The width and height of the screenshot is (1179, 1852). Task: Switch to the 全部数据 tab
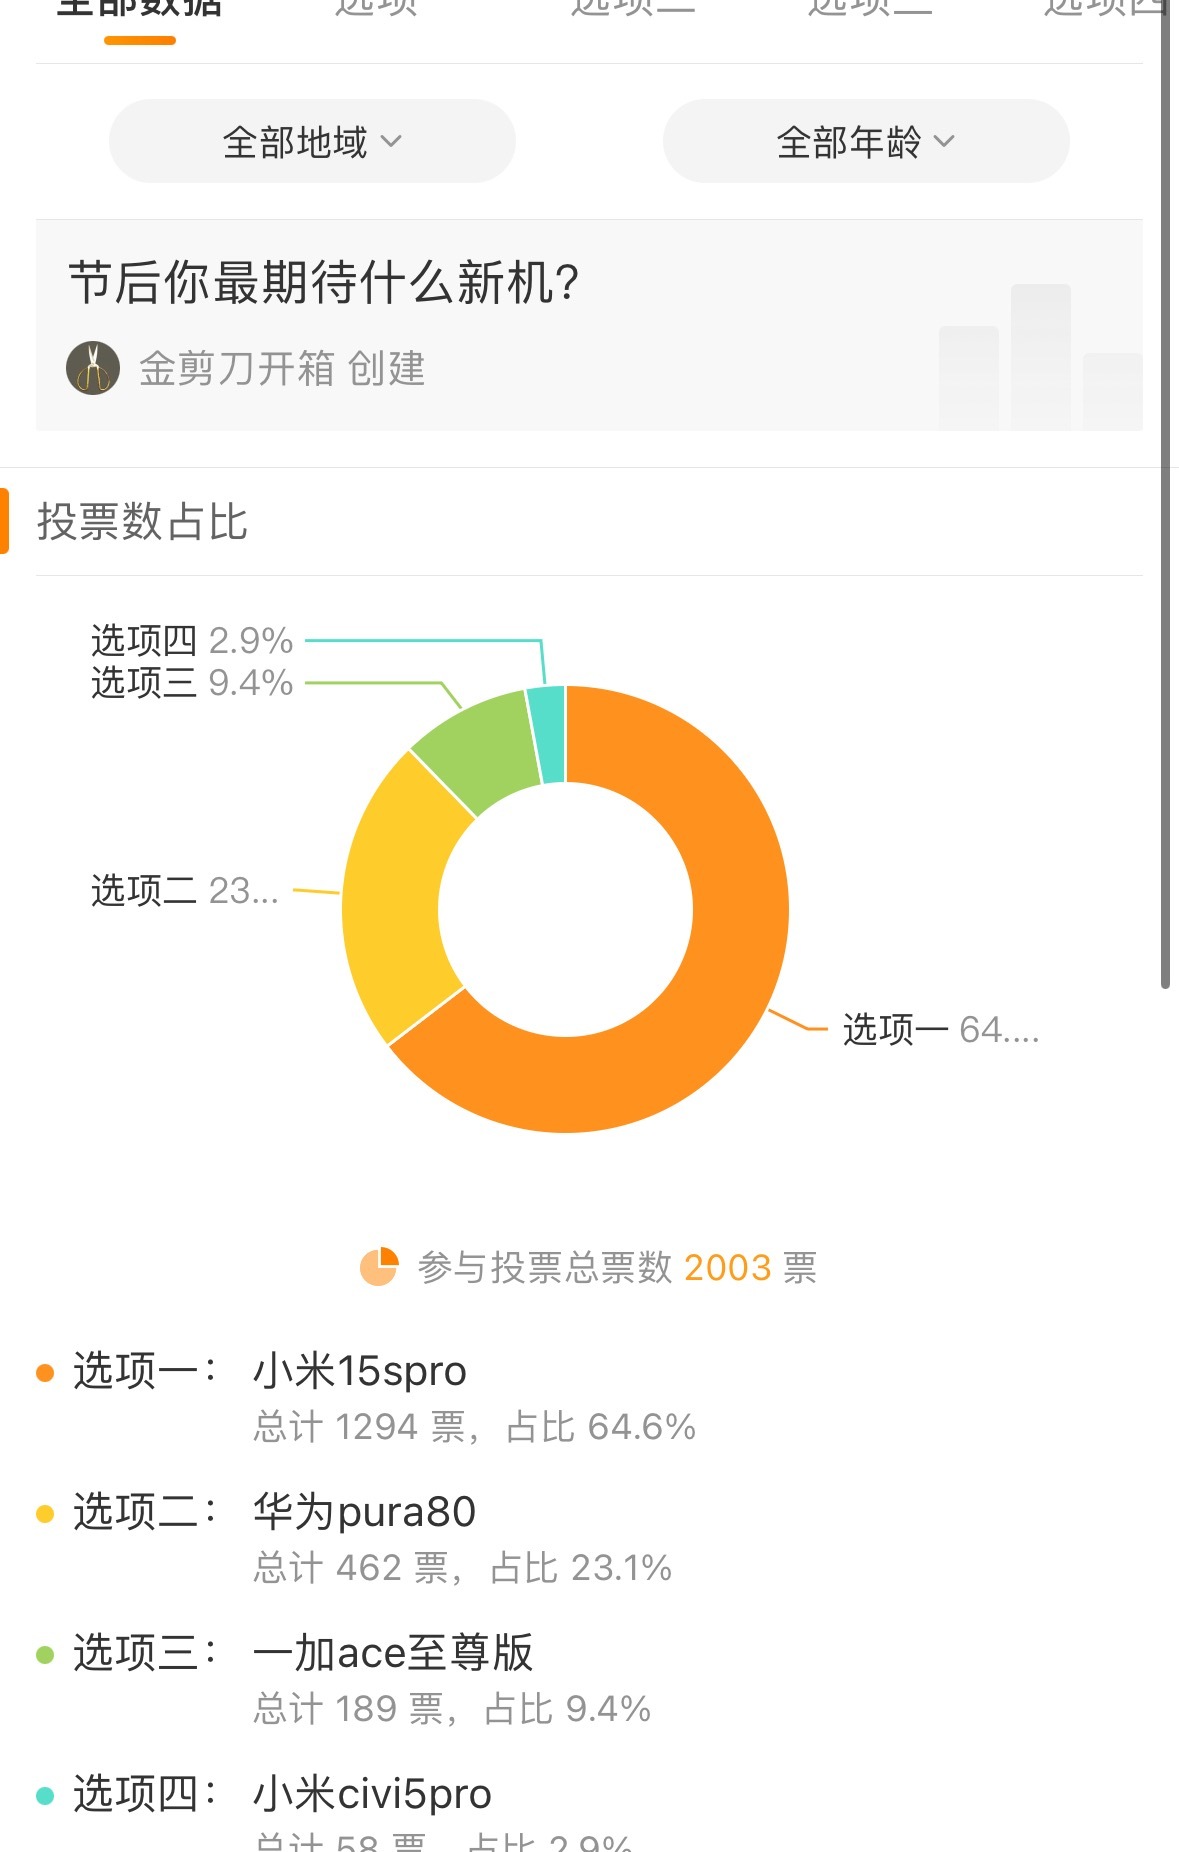click(140, 10)
